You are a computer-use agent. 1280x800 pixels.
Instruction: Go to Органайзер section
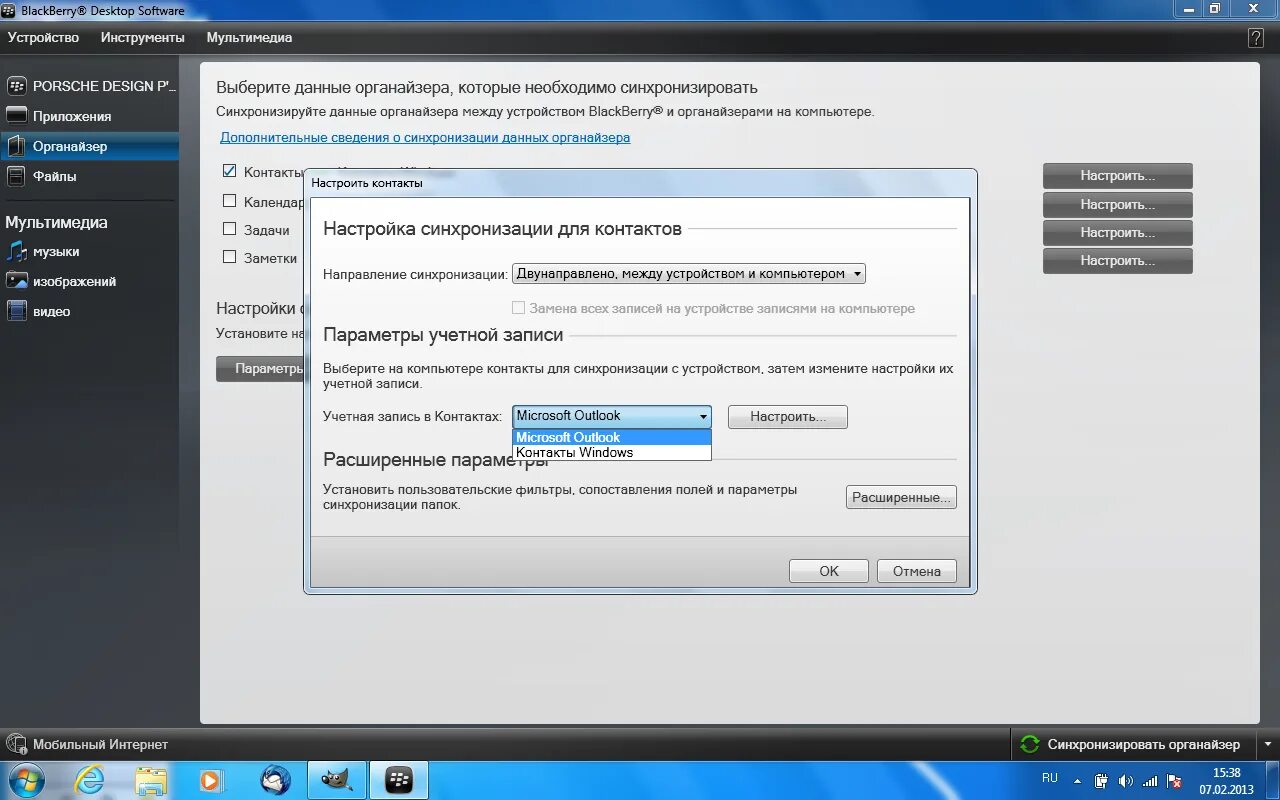[x=90, y=146]
